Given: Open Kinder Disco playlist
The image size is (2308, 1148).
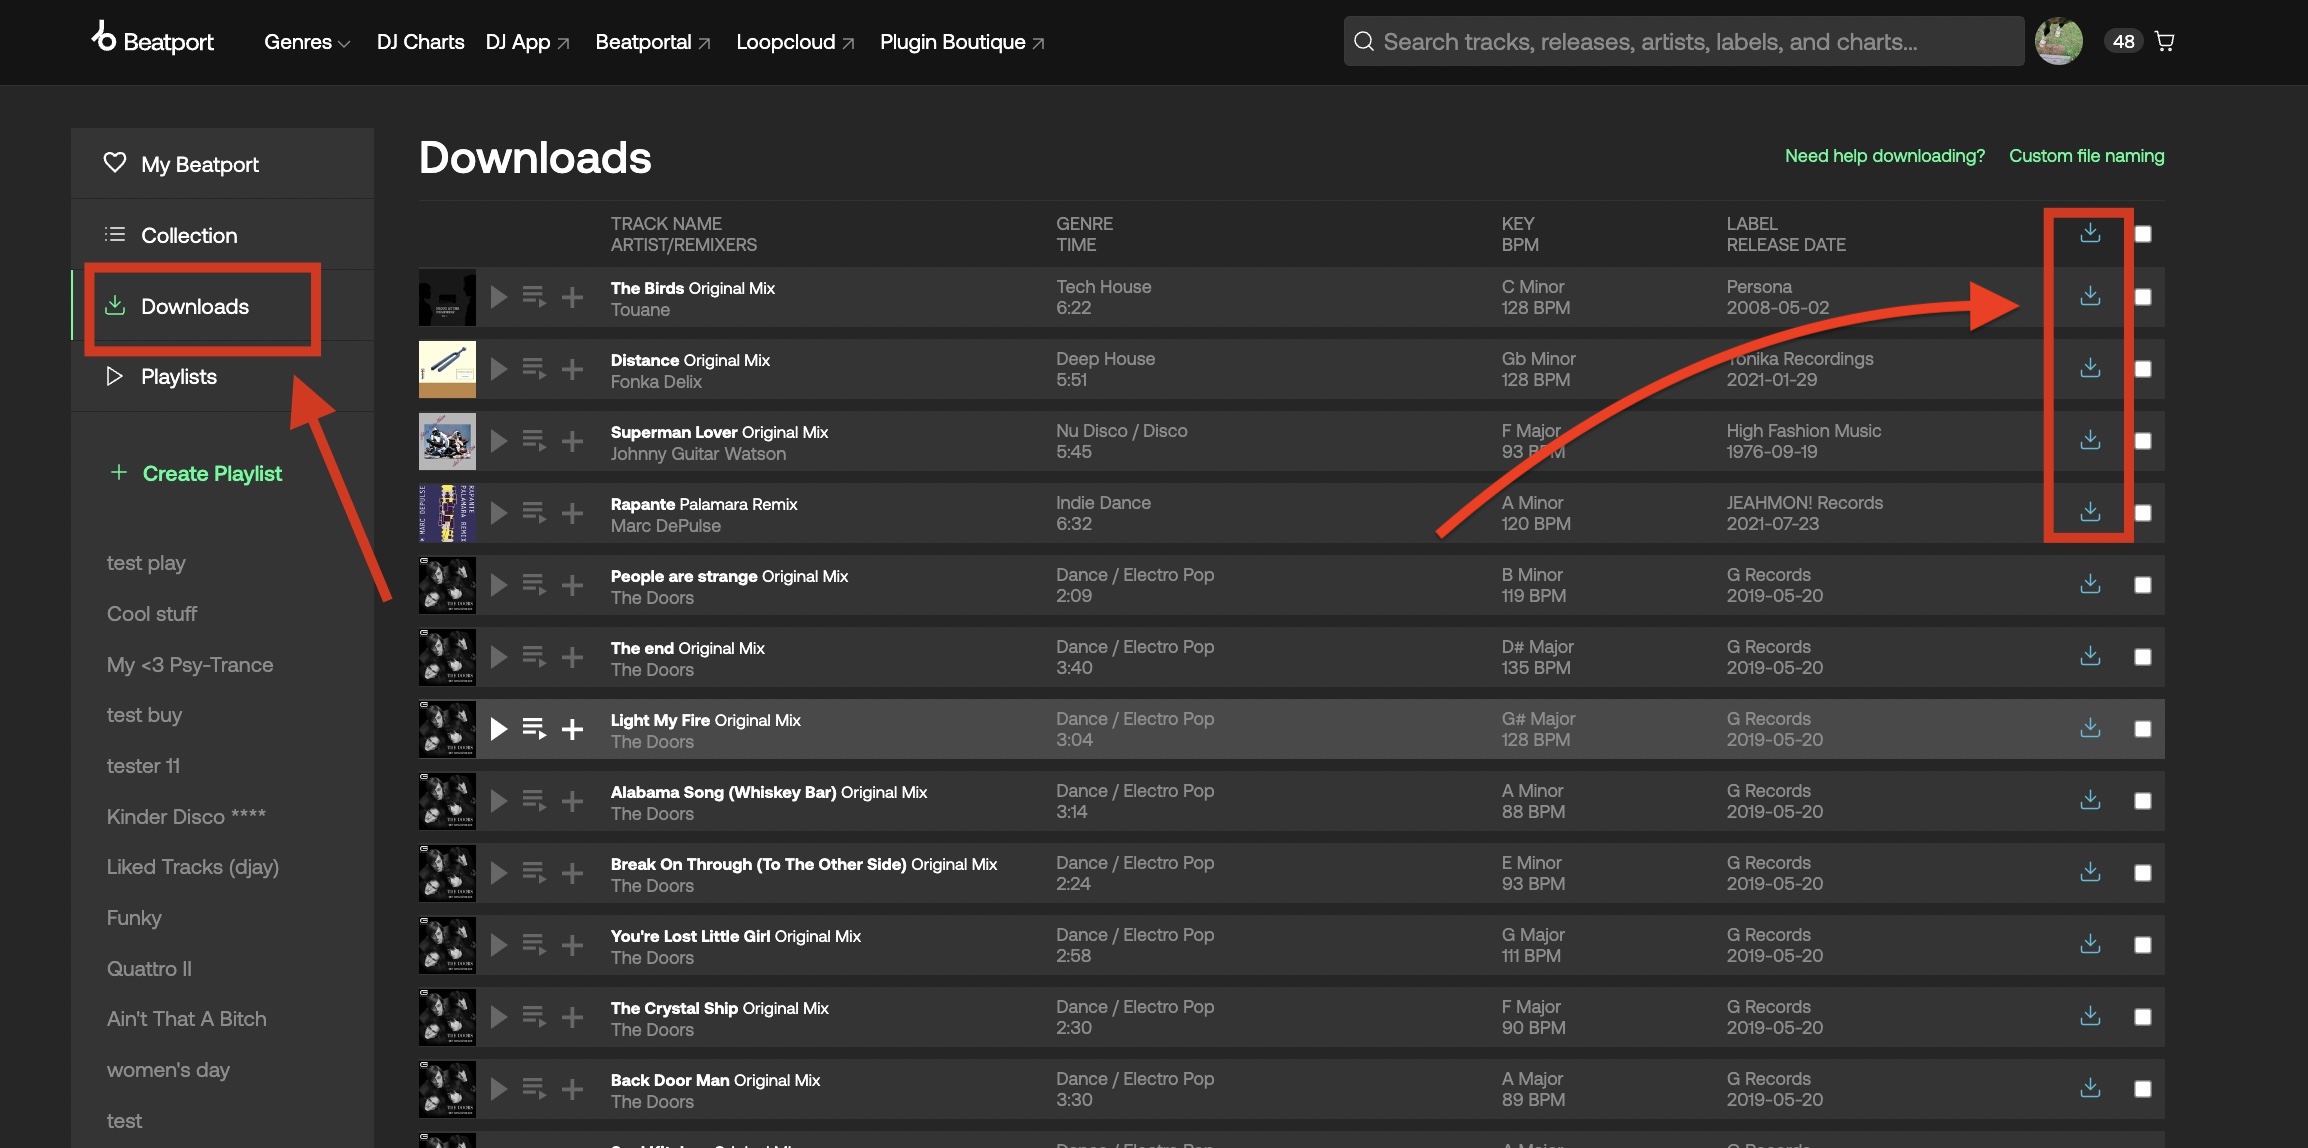Looking at the screenshot, I should coord(186,817).
